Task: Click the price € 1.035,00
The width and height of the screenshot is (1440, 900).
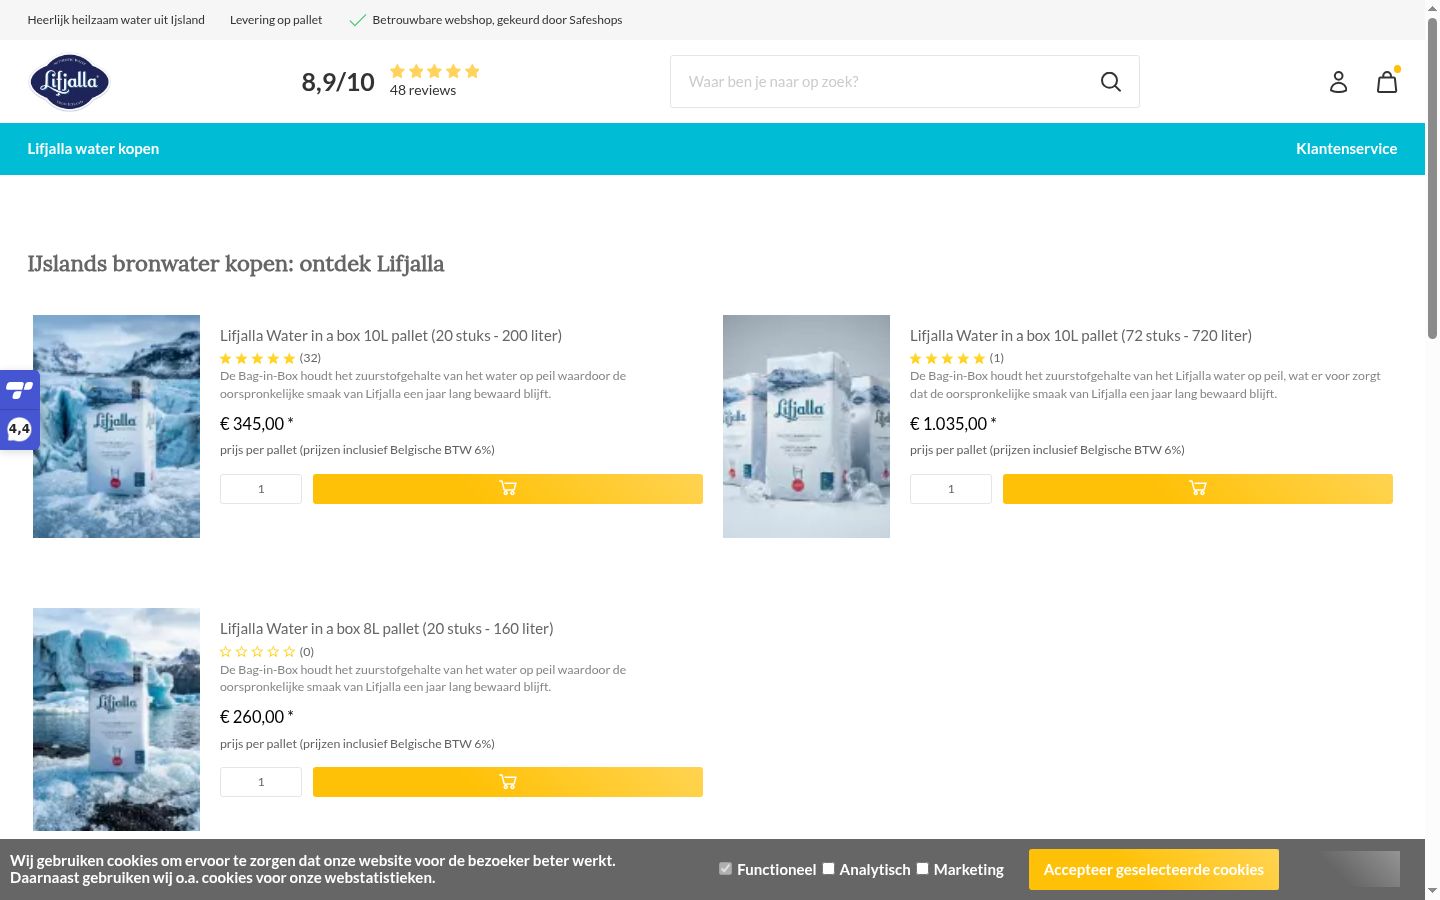Action: 953,424
